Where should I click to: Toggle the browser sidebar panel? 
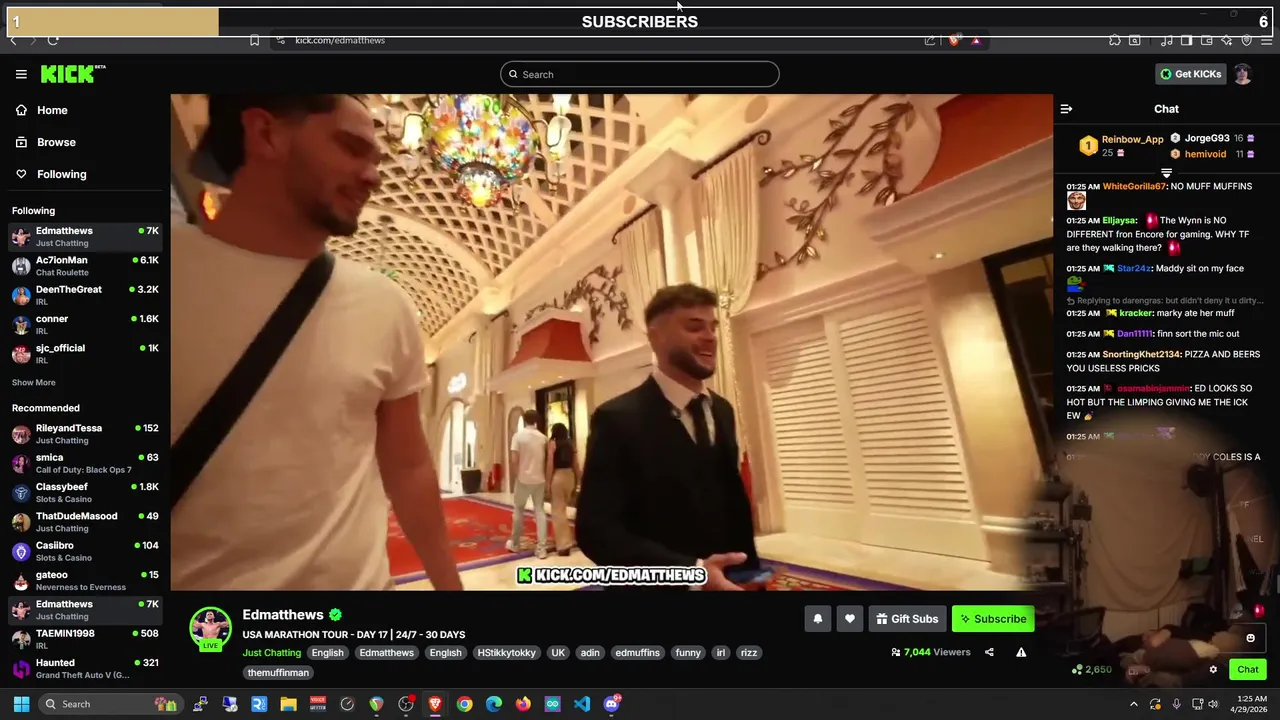1186,40
